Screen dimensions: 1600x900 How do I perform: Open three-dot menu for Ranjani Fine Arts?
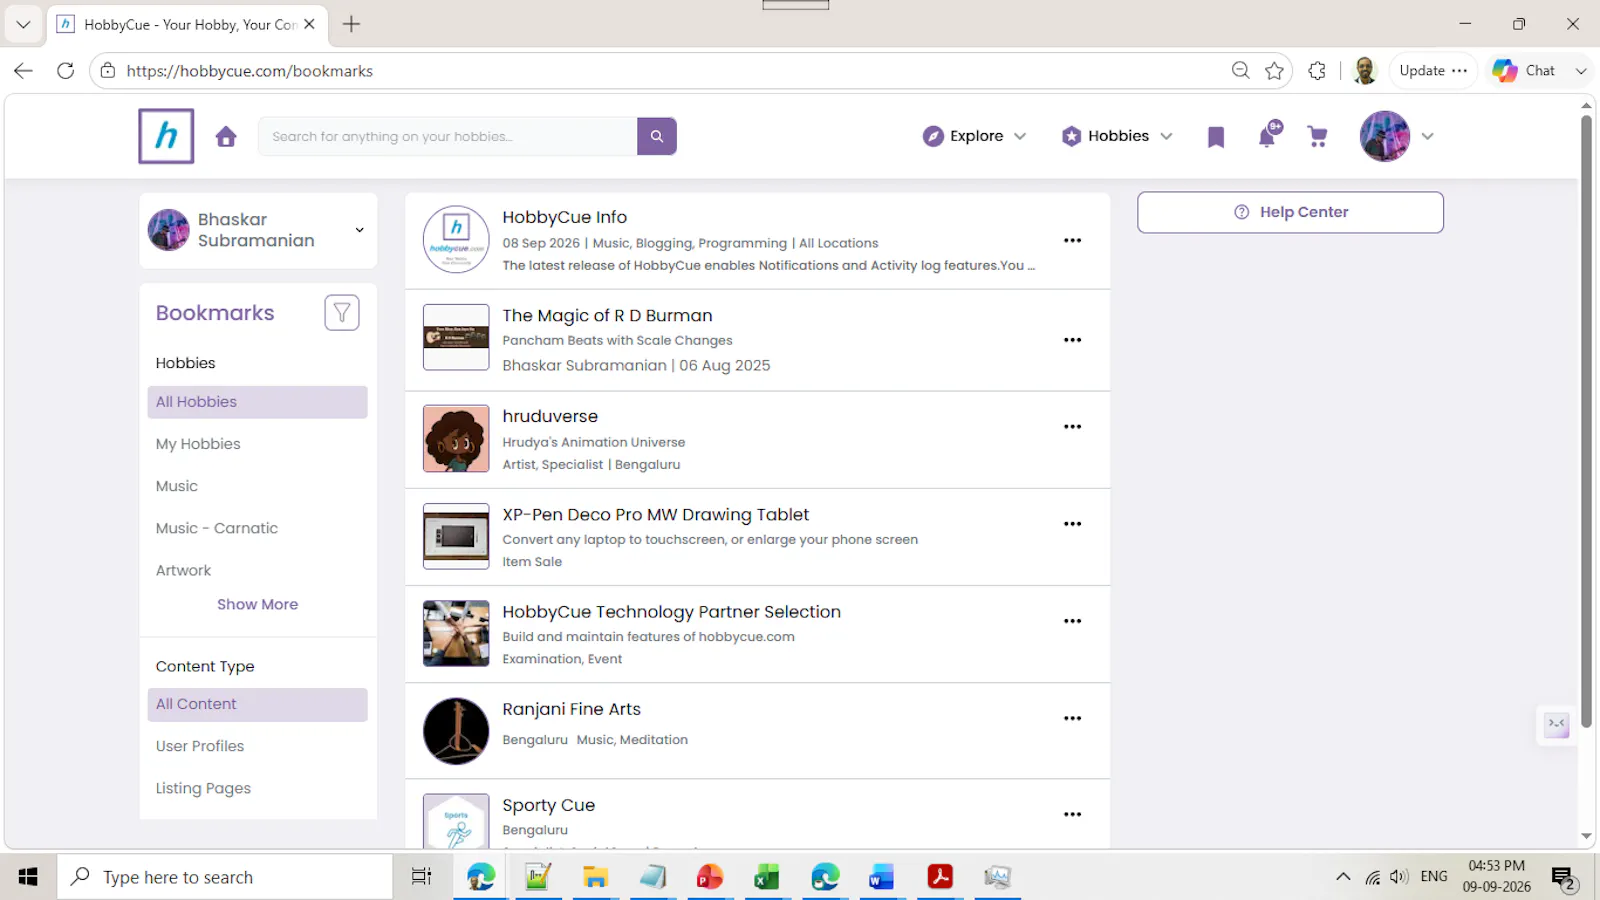pos(1073,718)
